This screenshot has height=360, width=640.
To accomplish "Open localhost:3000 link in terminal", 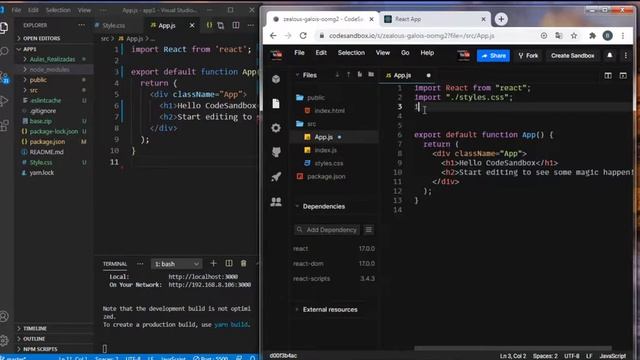I will (x=203, y=276).
